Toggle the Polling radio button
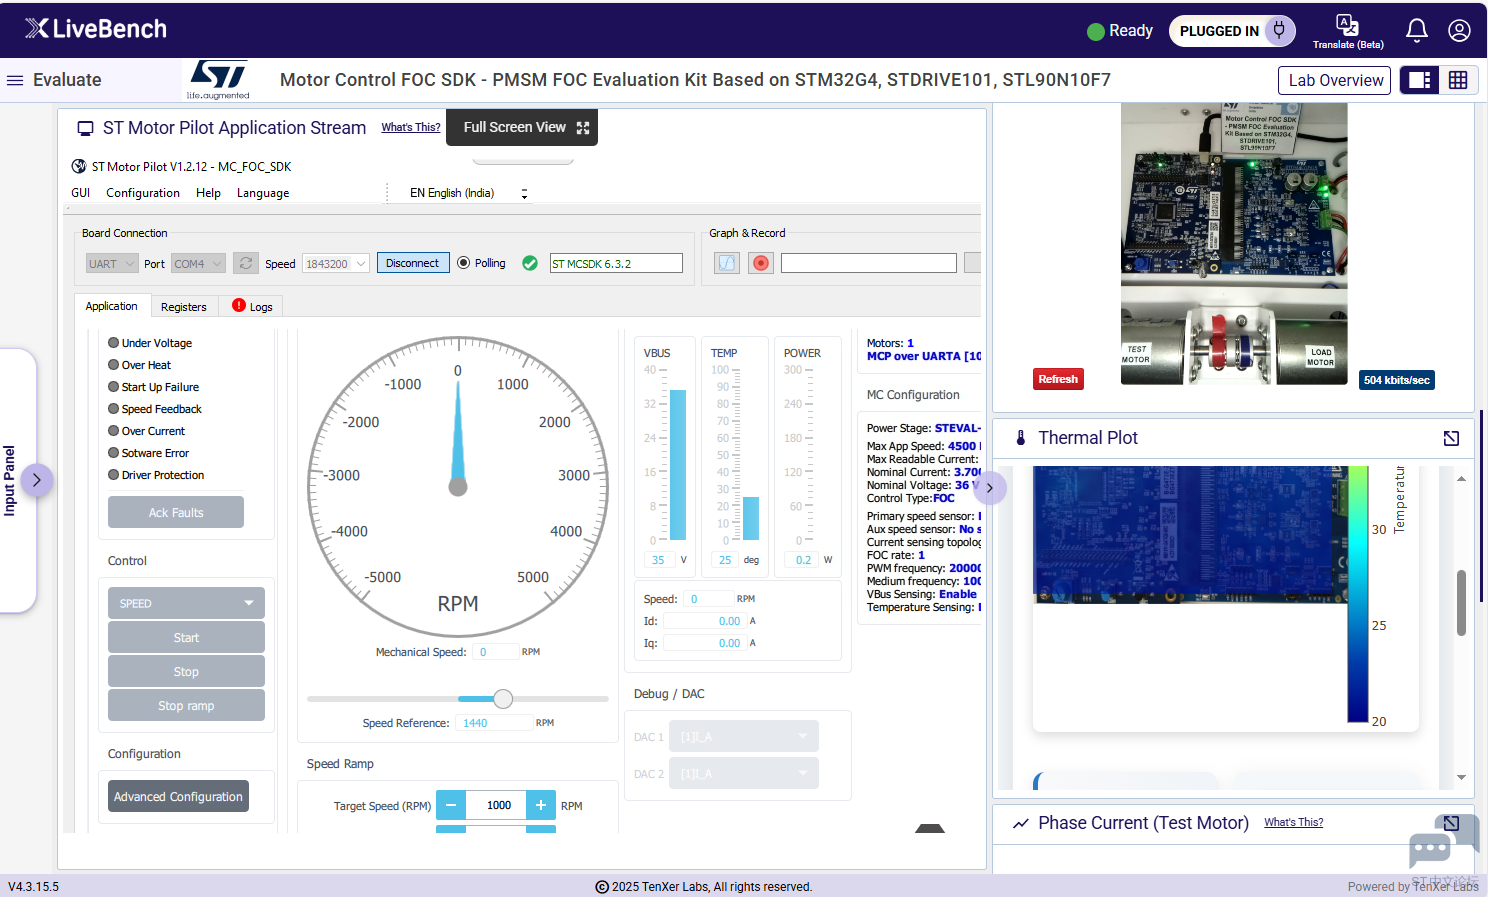1488x897 pixels. point(463,263)
